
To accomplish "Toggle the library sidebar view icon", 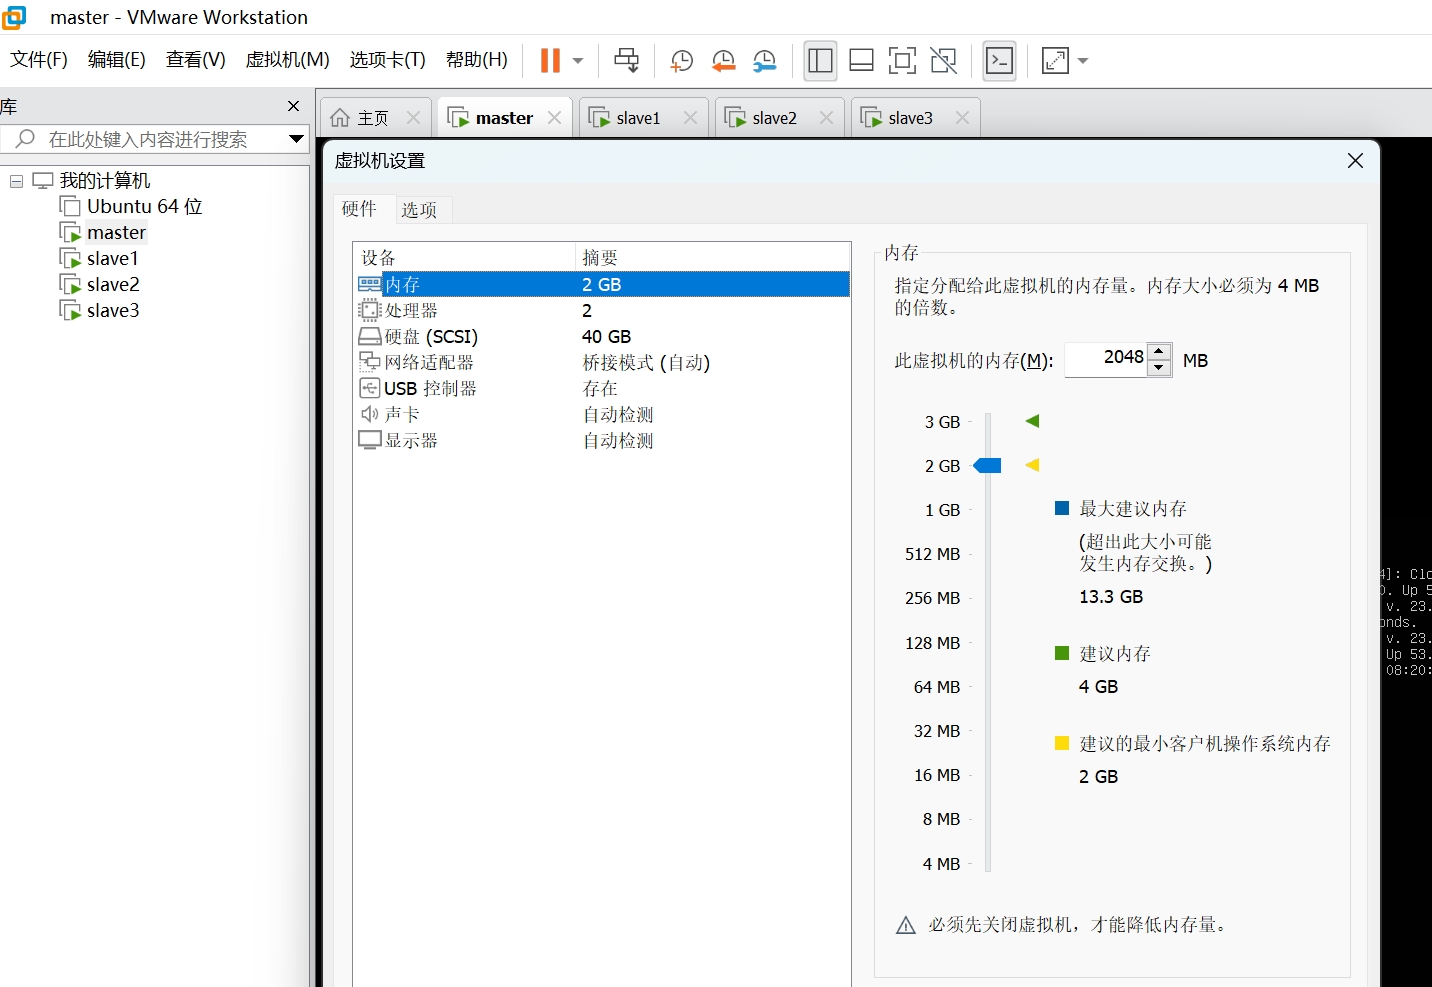I will tap(820, 60).
